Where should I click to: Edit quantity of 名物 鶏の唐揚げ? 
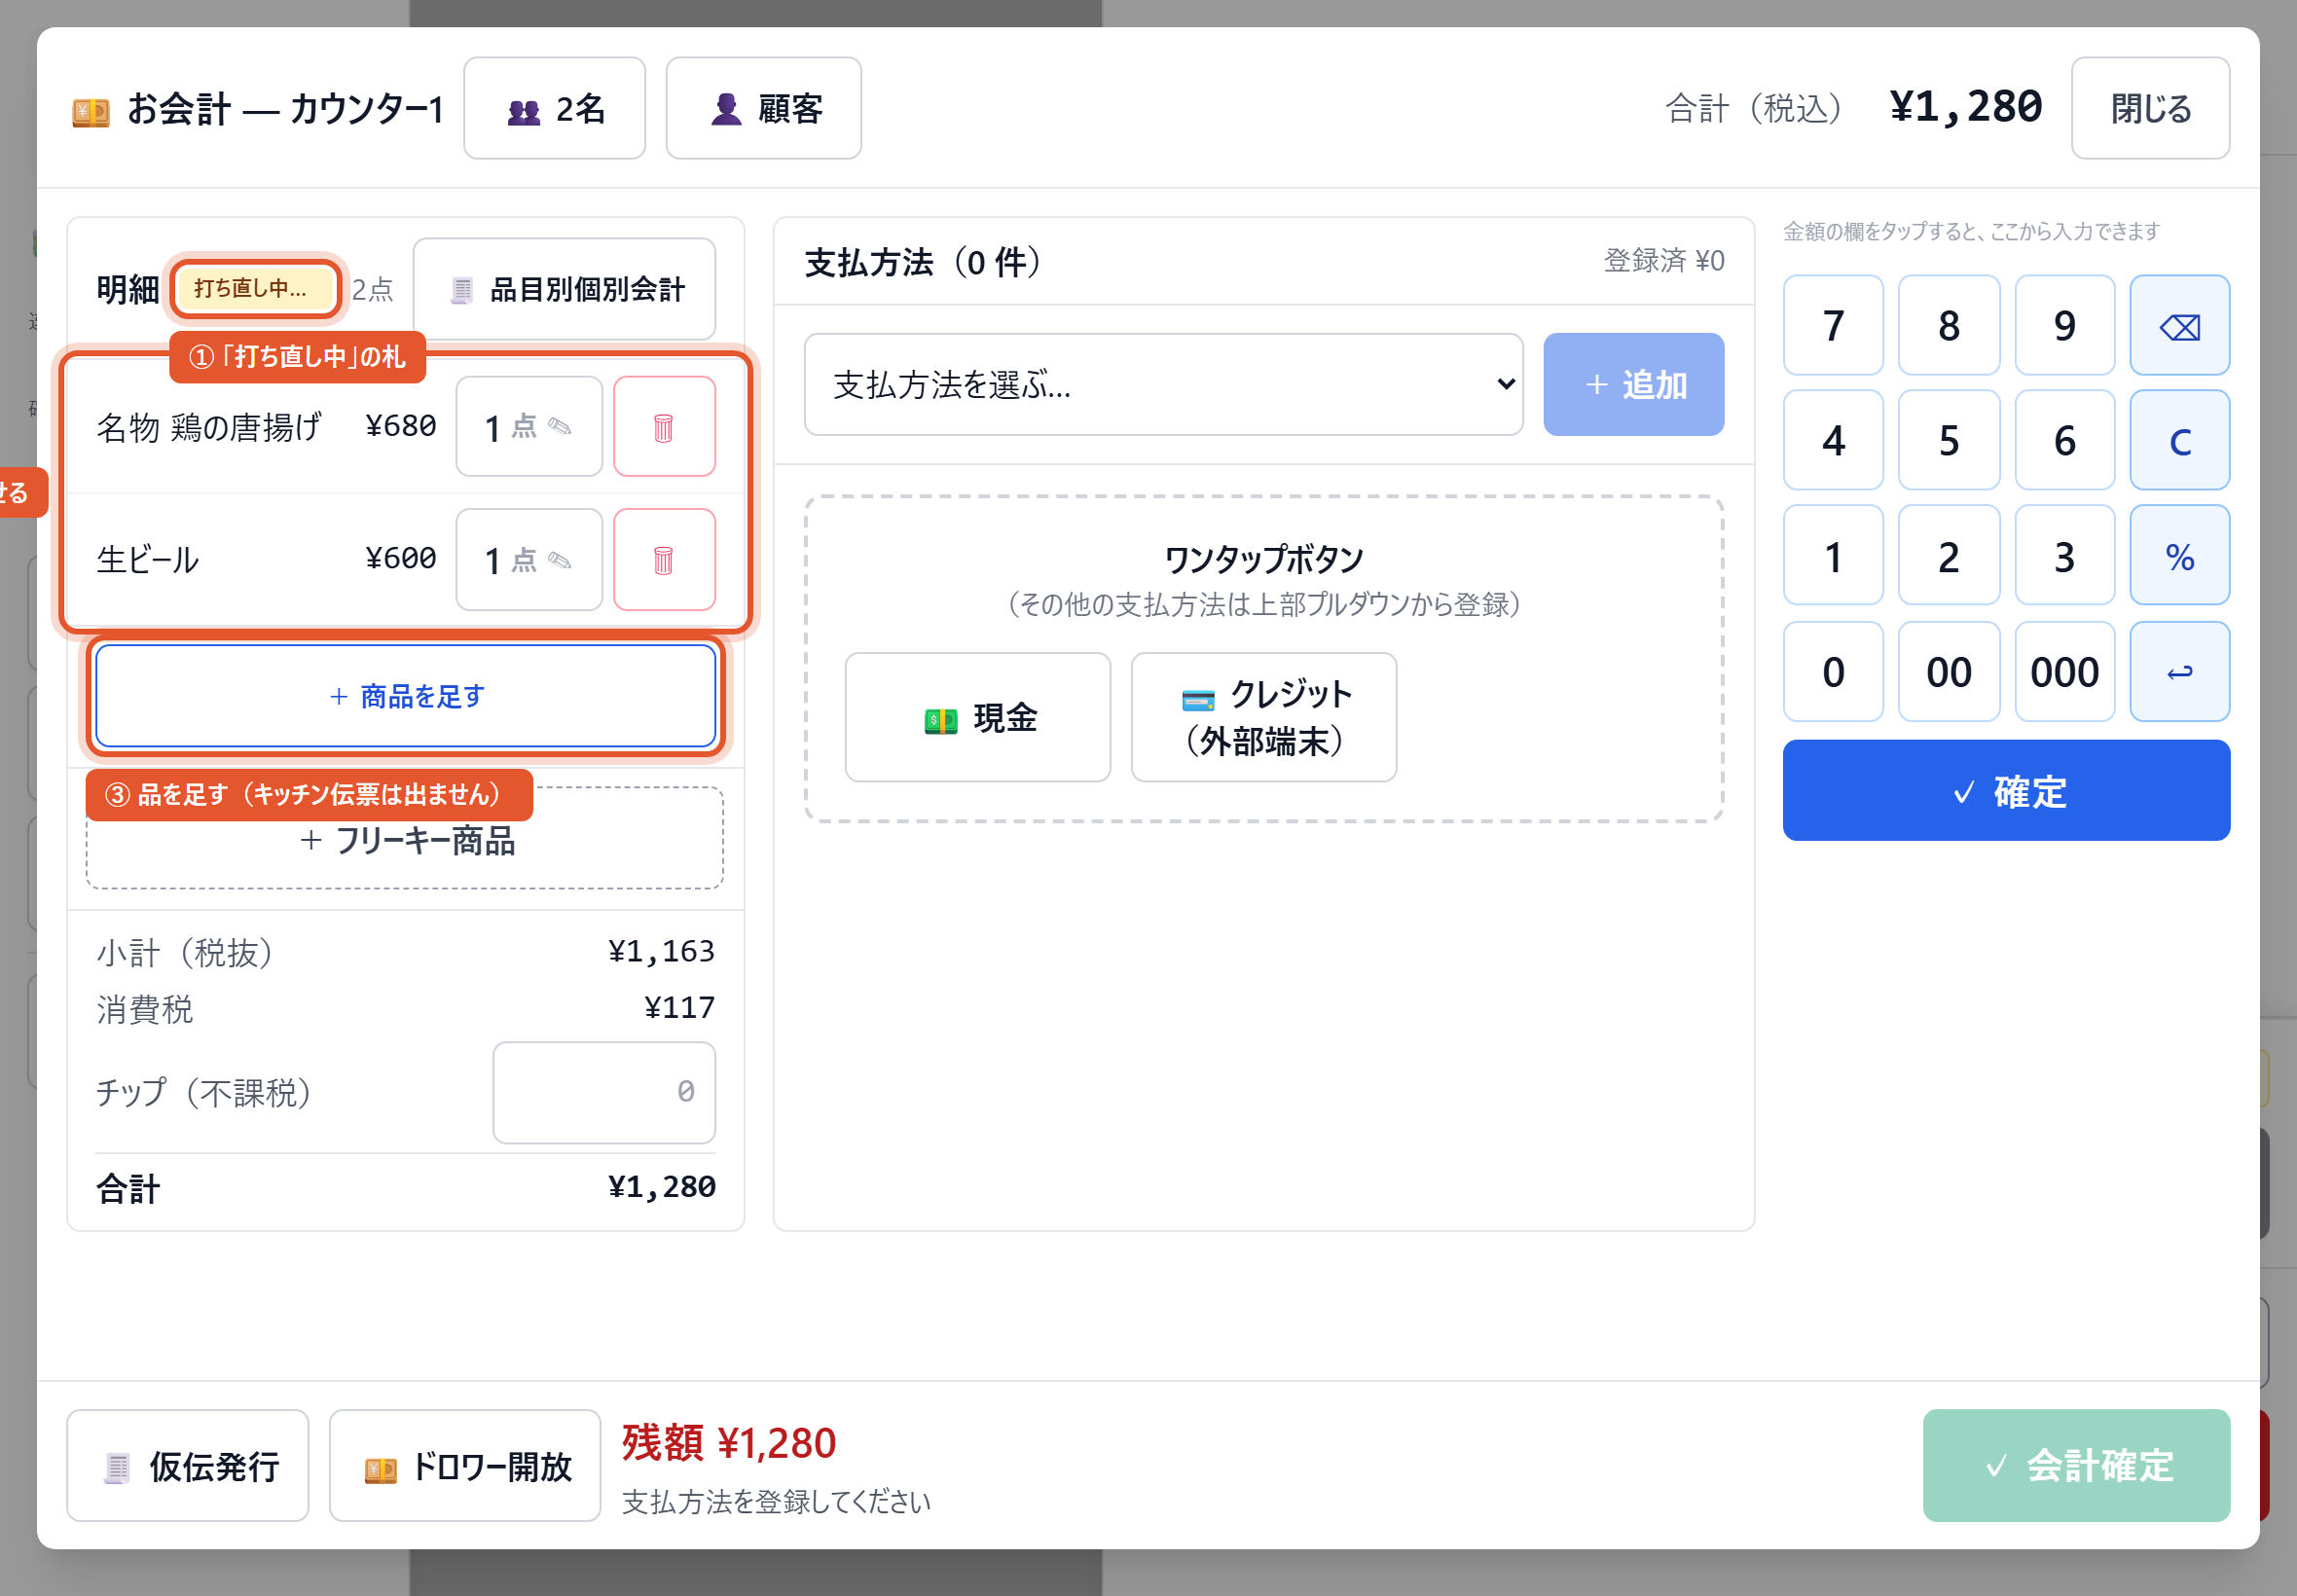pos(529,427)
